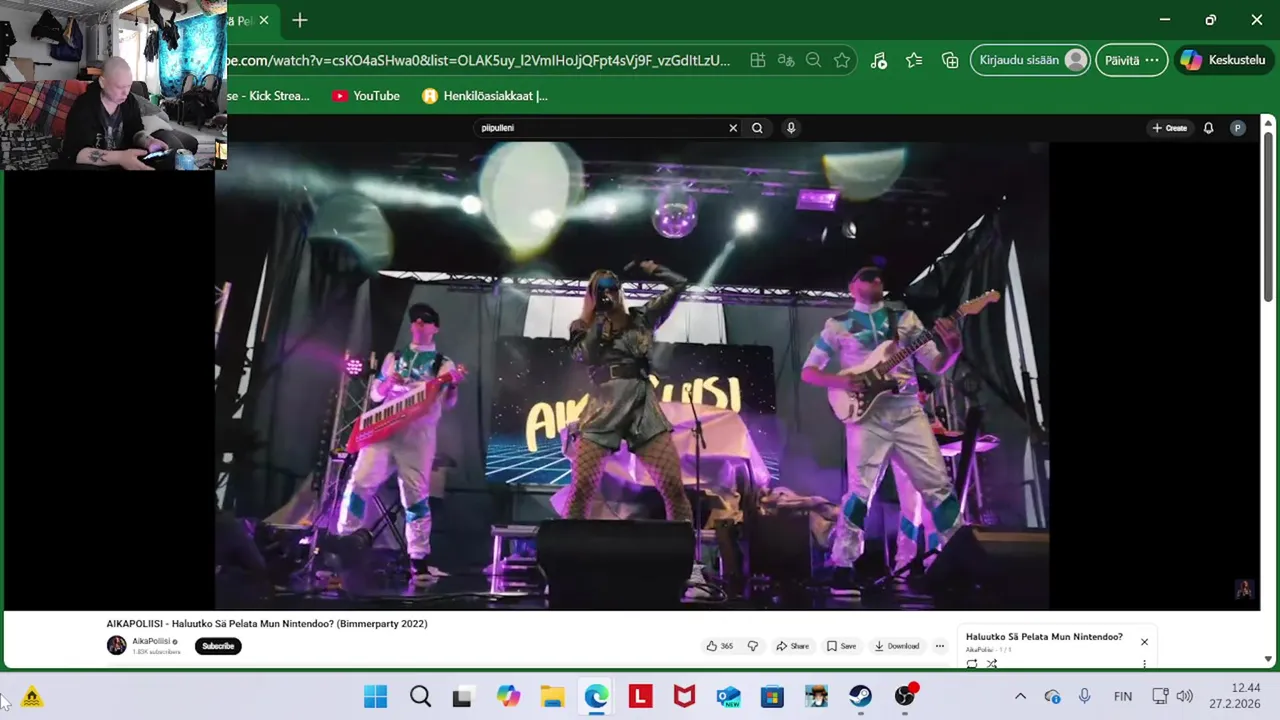
Task: Open McAfee from the taskbar
Action: click(x=684, y=697)
